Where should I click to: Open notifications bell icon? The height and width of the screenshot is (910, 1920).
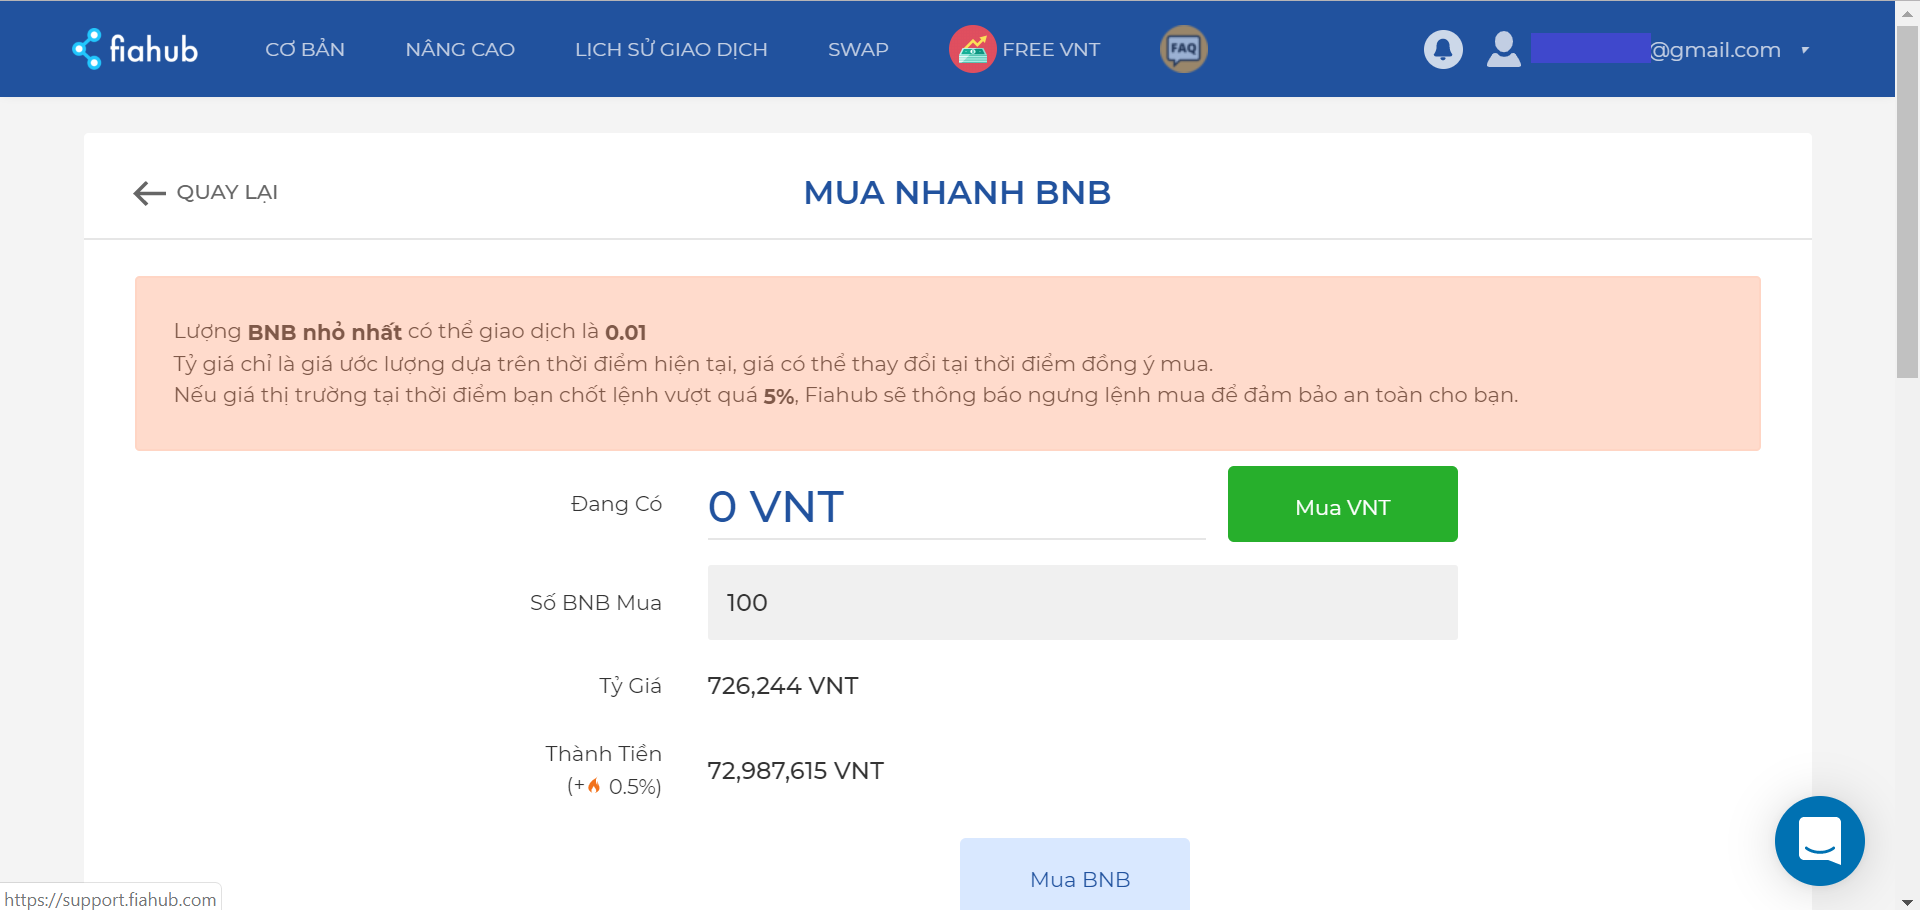tap(1443, 49)
